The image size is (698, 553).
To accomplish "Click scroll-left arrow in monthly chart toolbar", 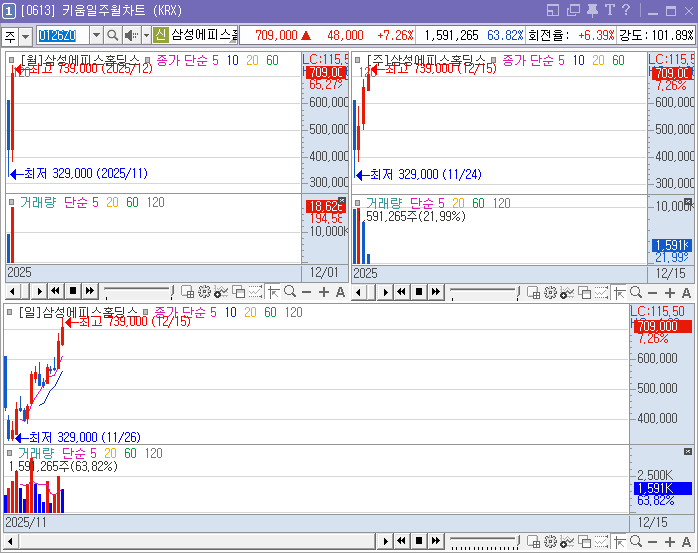I will tap(12, 292).
